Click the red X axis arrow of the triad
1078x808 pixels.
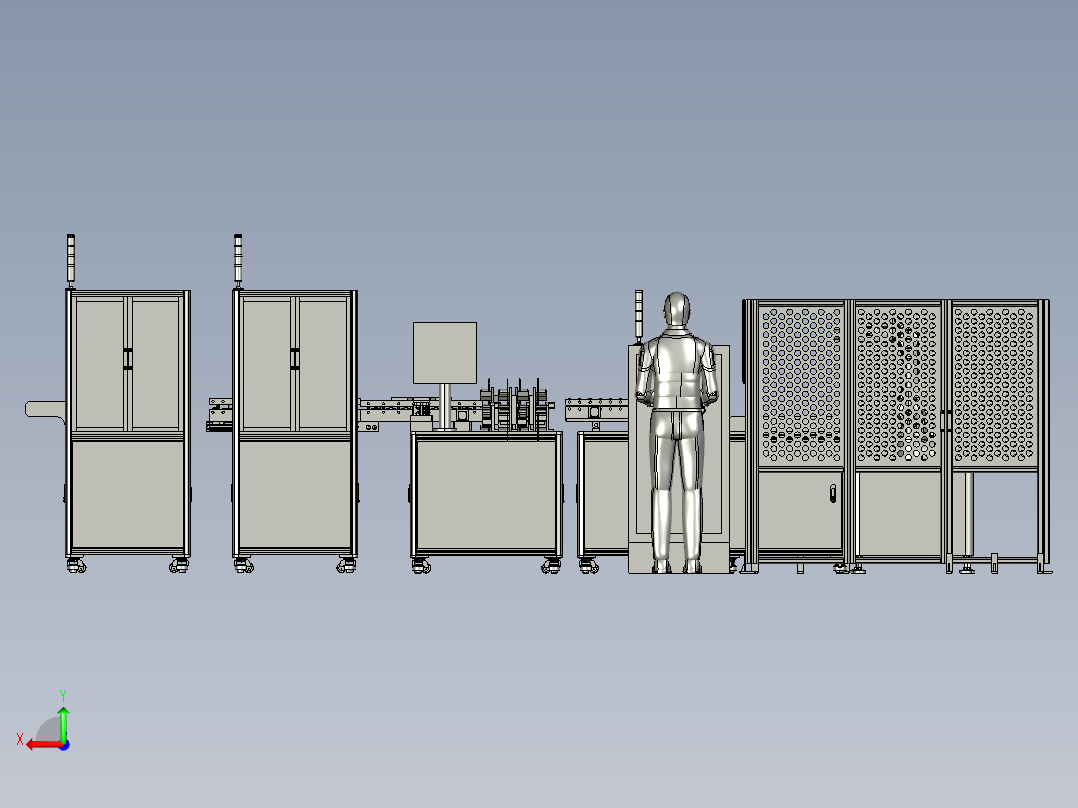(x=44, y=745)
